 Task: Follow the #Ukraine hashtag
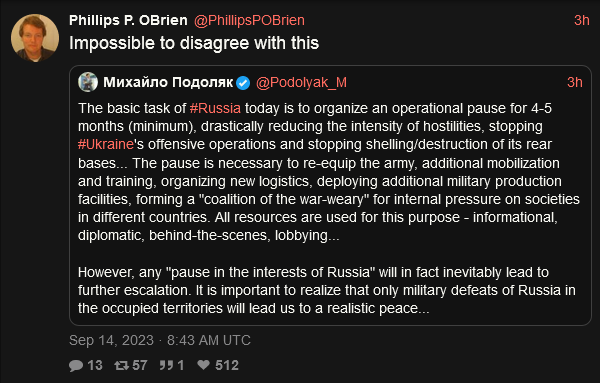click(x=106, y=144)
